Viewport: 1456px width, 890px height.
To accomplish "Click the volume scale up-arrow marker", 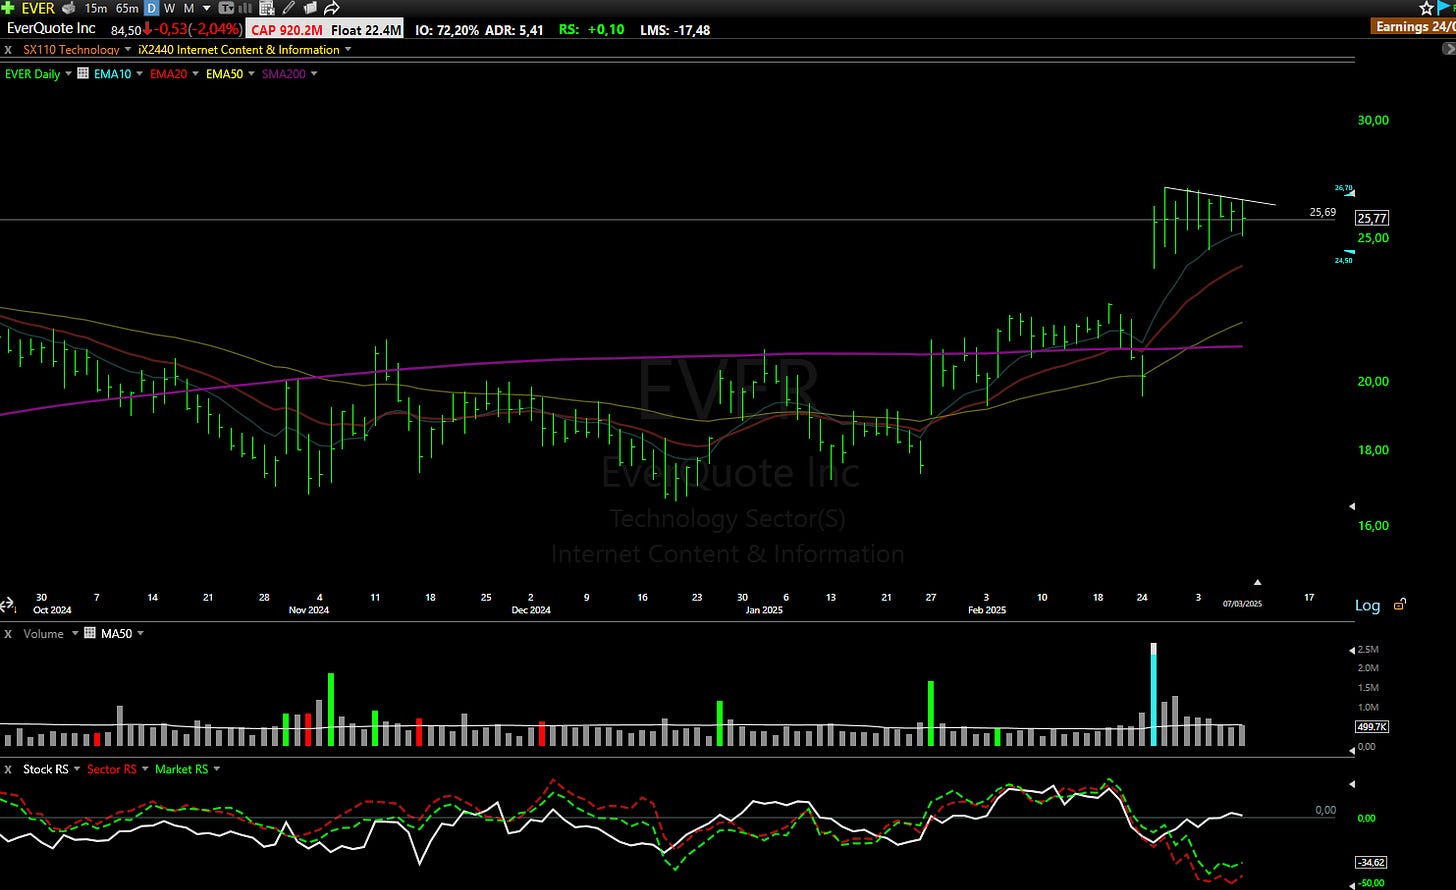I will tap(1351, 650).
